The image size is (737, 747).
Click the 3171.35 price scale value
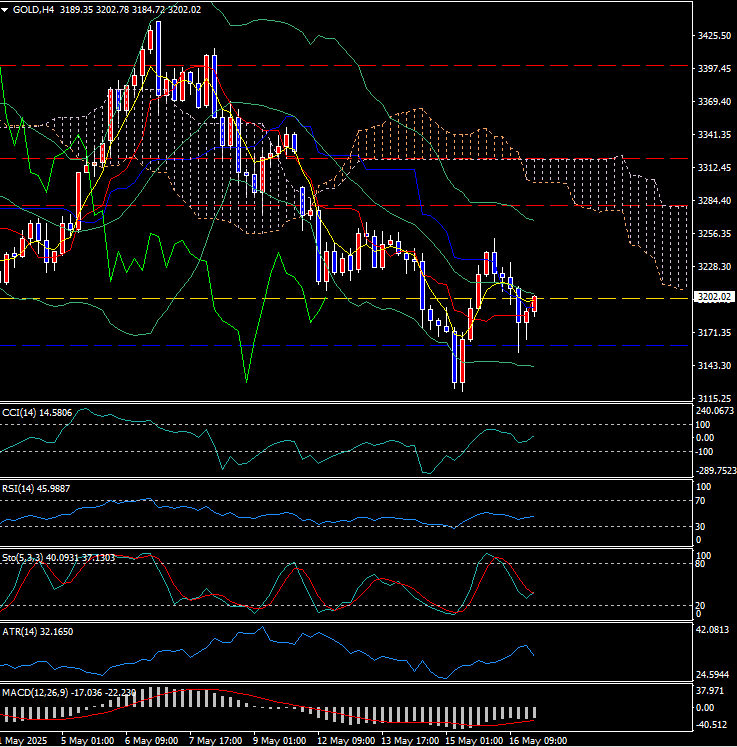point(714,333)
